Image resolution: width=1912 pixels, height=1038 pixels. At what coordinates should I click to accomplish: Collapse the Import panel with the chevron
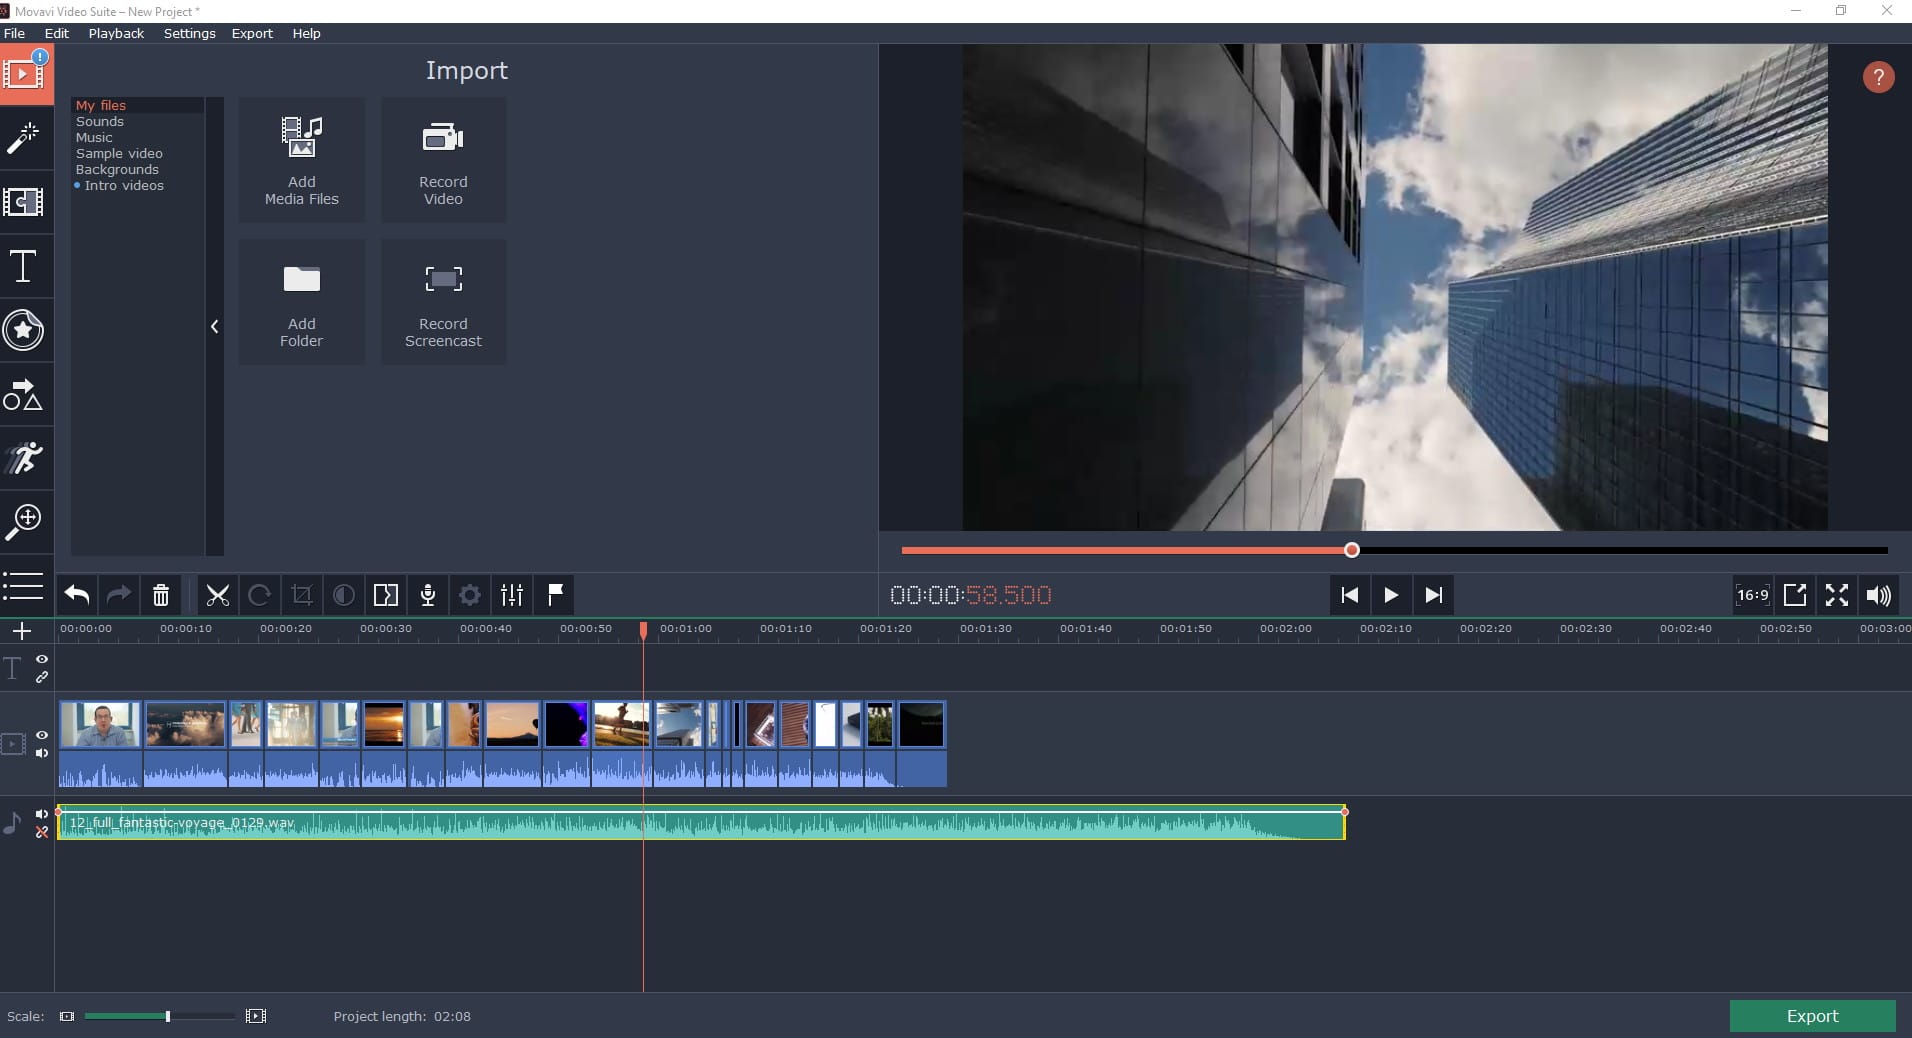(x=214, y=327)
